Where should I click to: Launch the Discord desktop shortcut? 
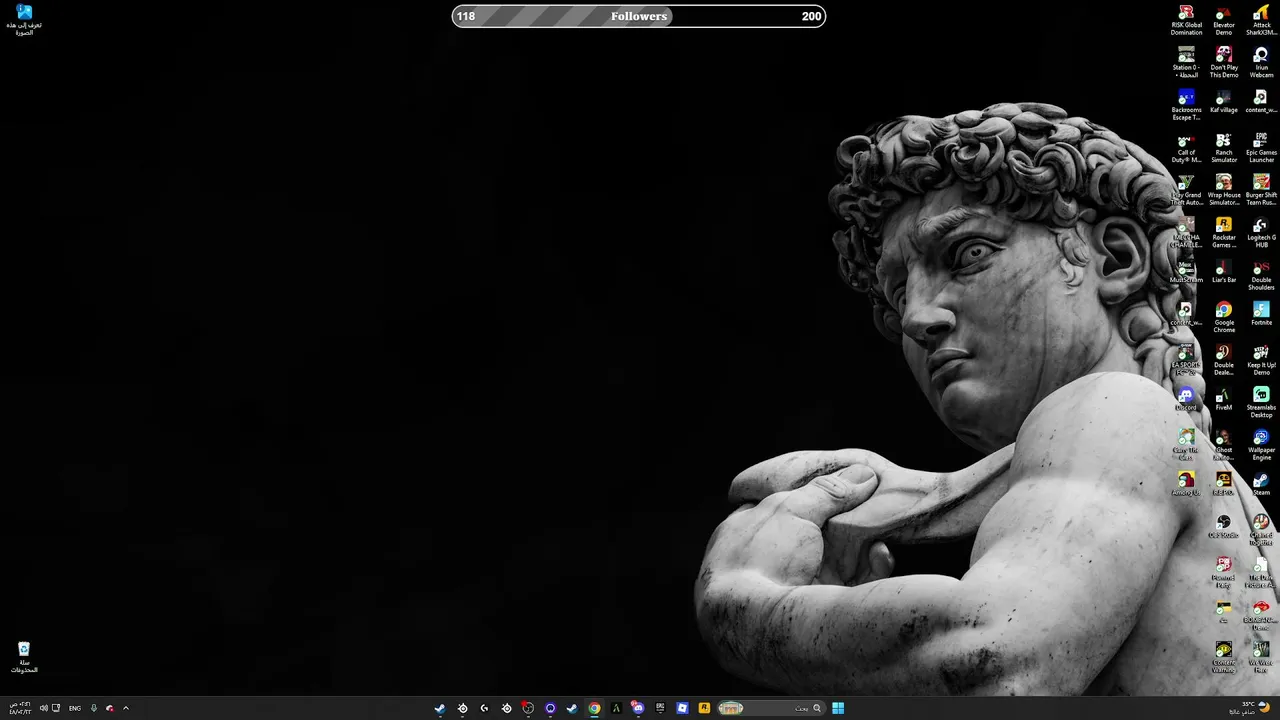(1186, 399)
